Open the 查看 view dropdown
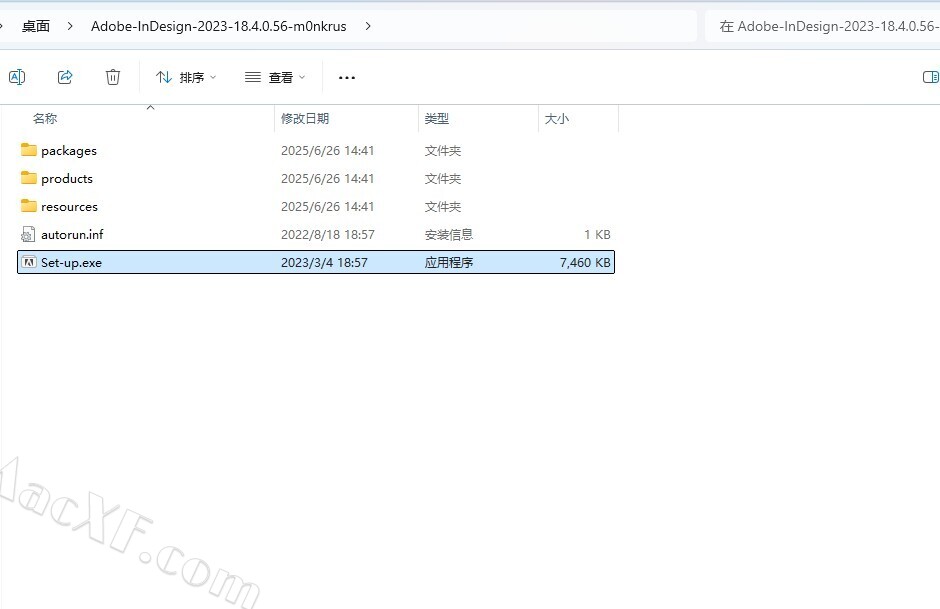 275,77
